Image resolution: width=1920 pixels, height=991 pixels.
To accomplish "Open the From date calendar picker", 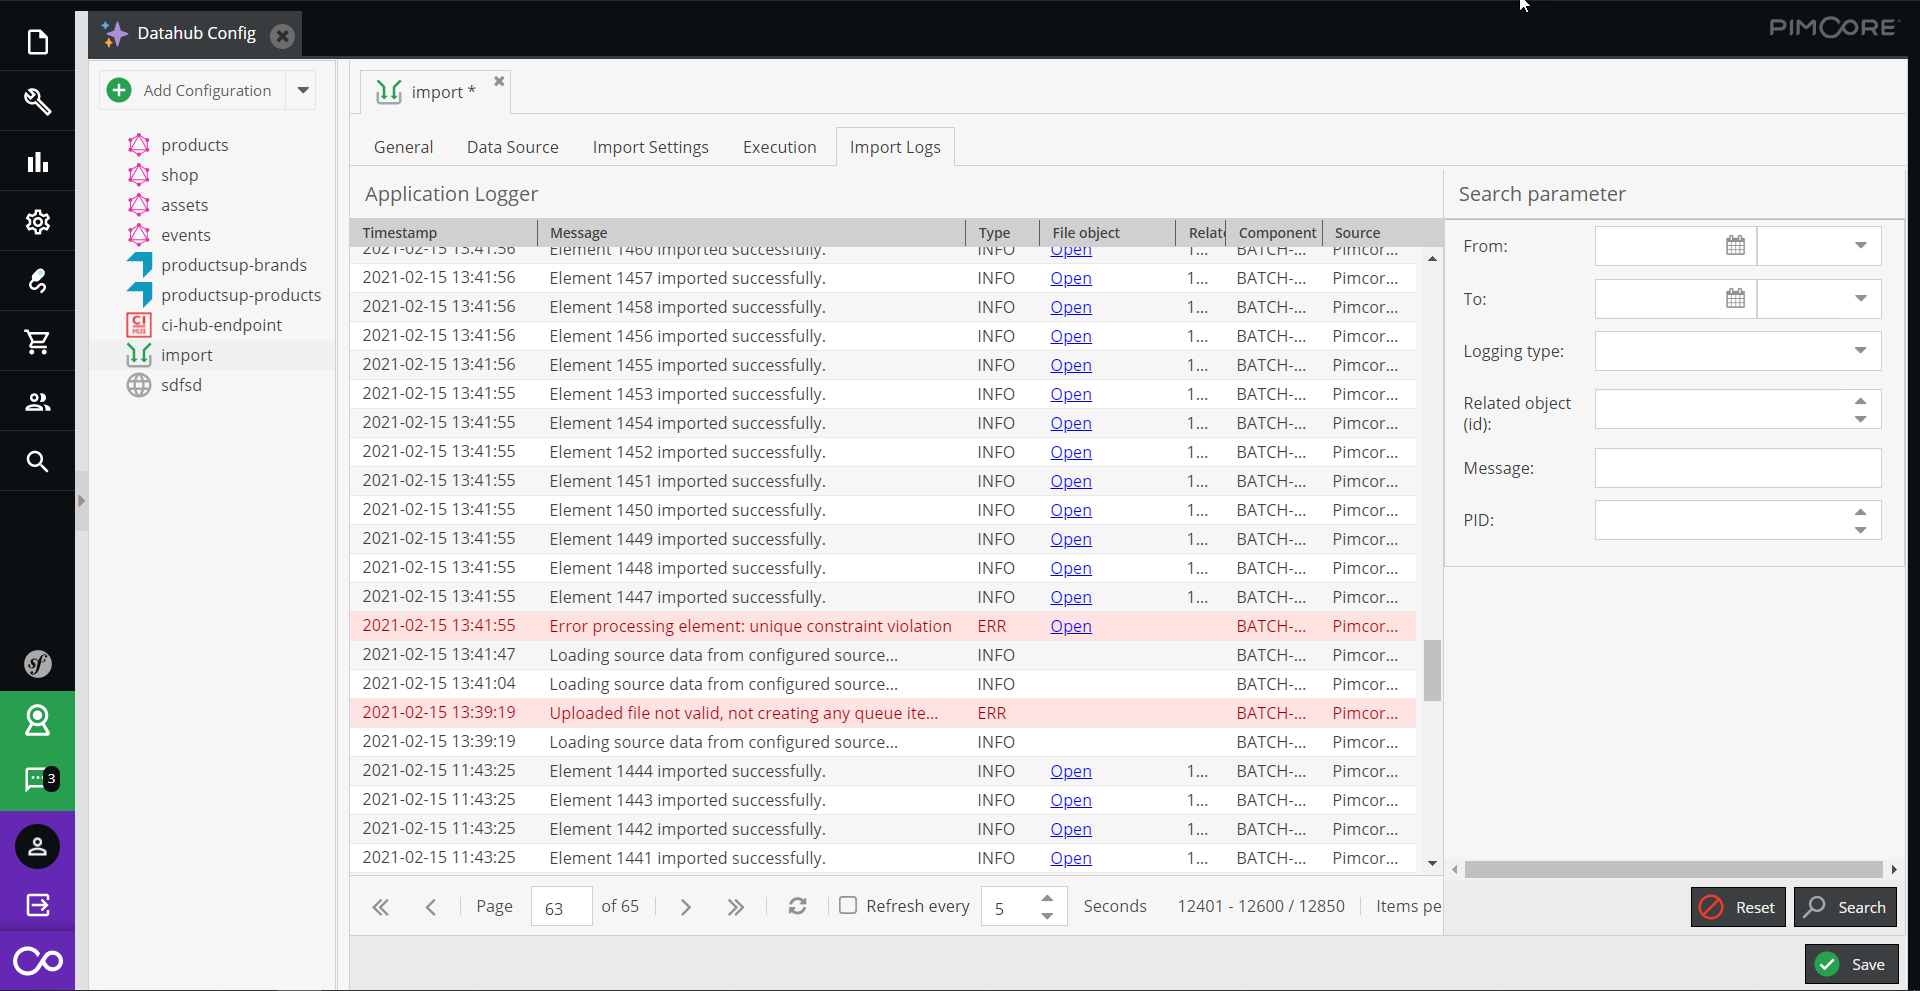I will click(x=1735, y=246).
